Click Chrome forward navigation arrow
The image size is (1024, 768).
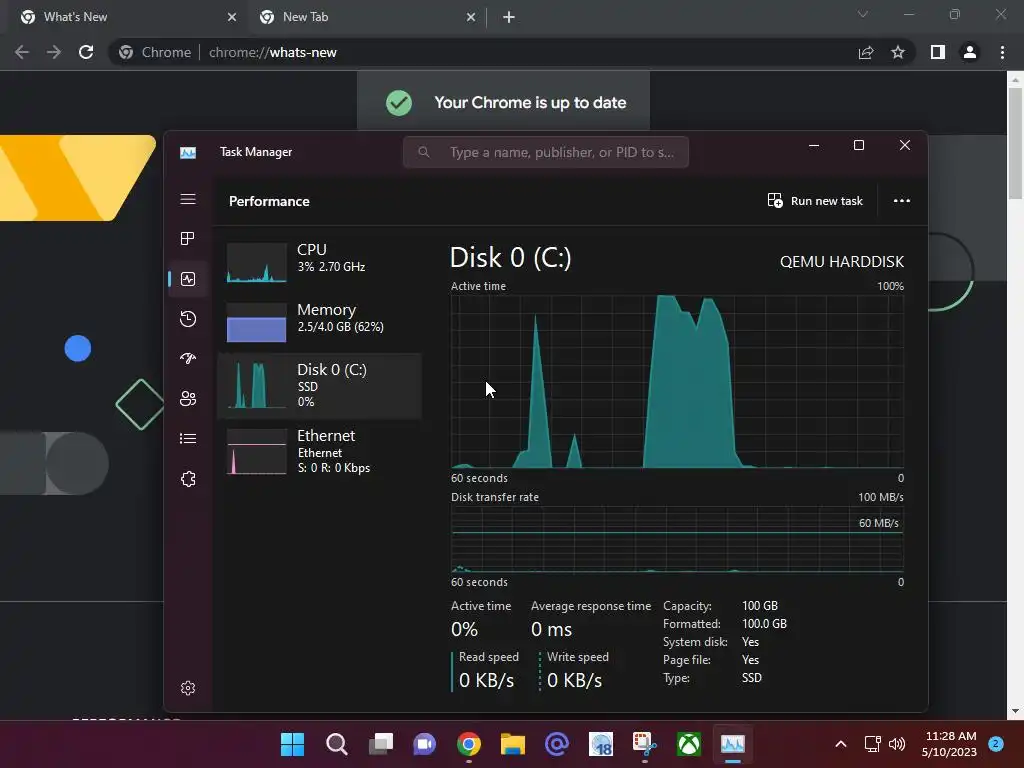(x=54, y=52)
